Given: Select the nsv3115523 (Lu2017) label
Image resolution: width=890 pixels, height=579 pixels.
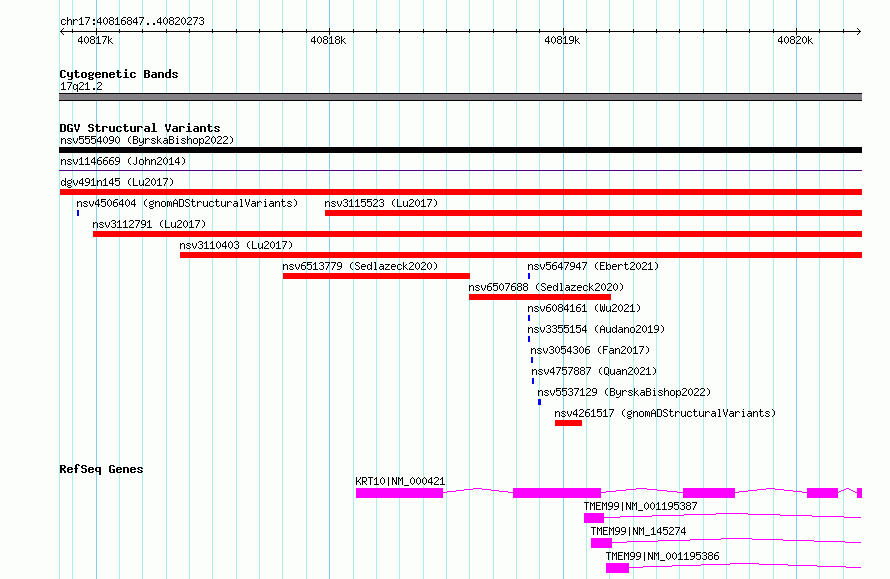Looking at the screenshot, I should pyautogui.click(x=381, y=203).
